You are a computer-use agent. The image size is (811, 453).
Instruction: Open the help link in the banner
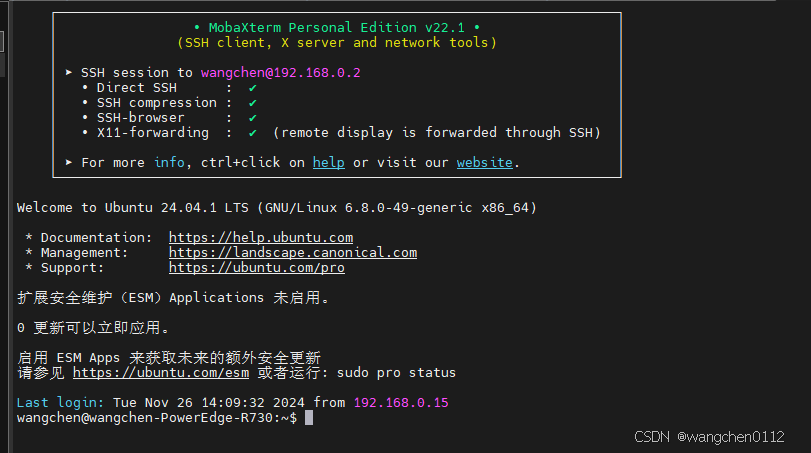coord(328,162)
